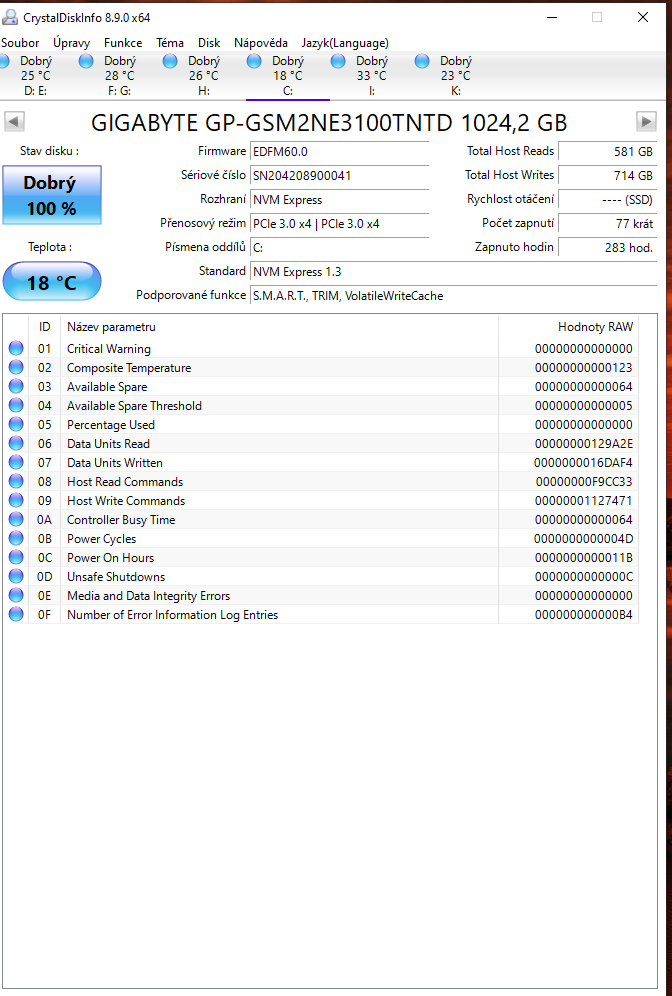Click the status orb for Data Units Written
672x996 pixels.
click(16, 462)
